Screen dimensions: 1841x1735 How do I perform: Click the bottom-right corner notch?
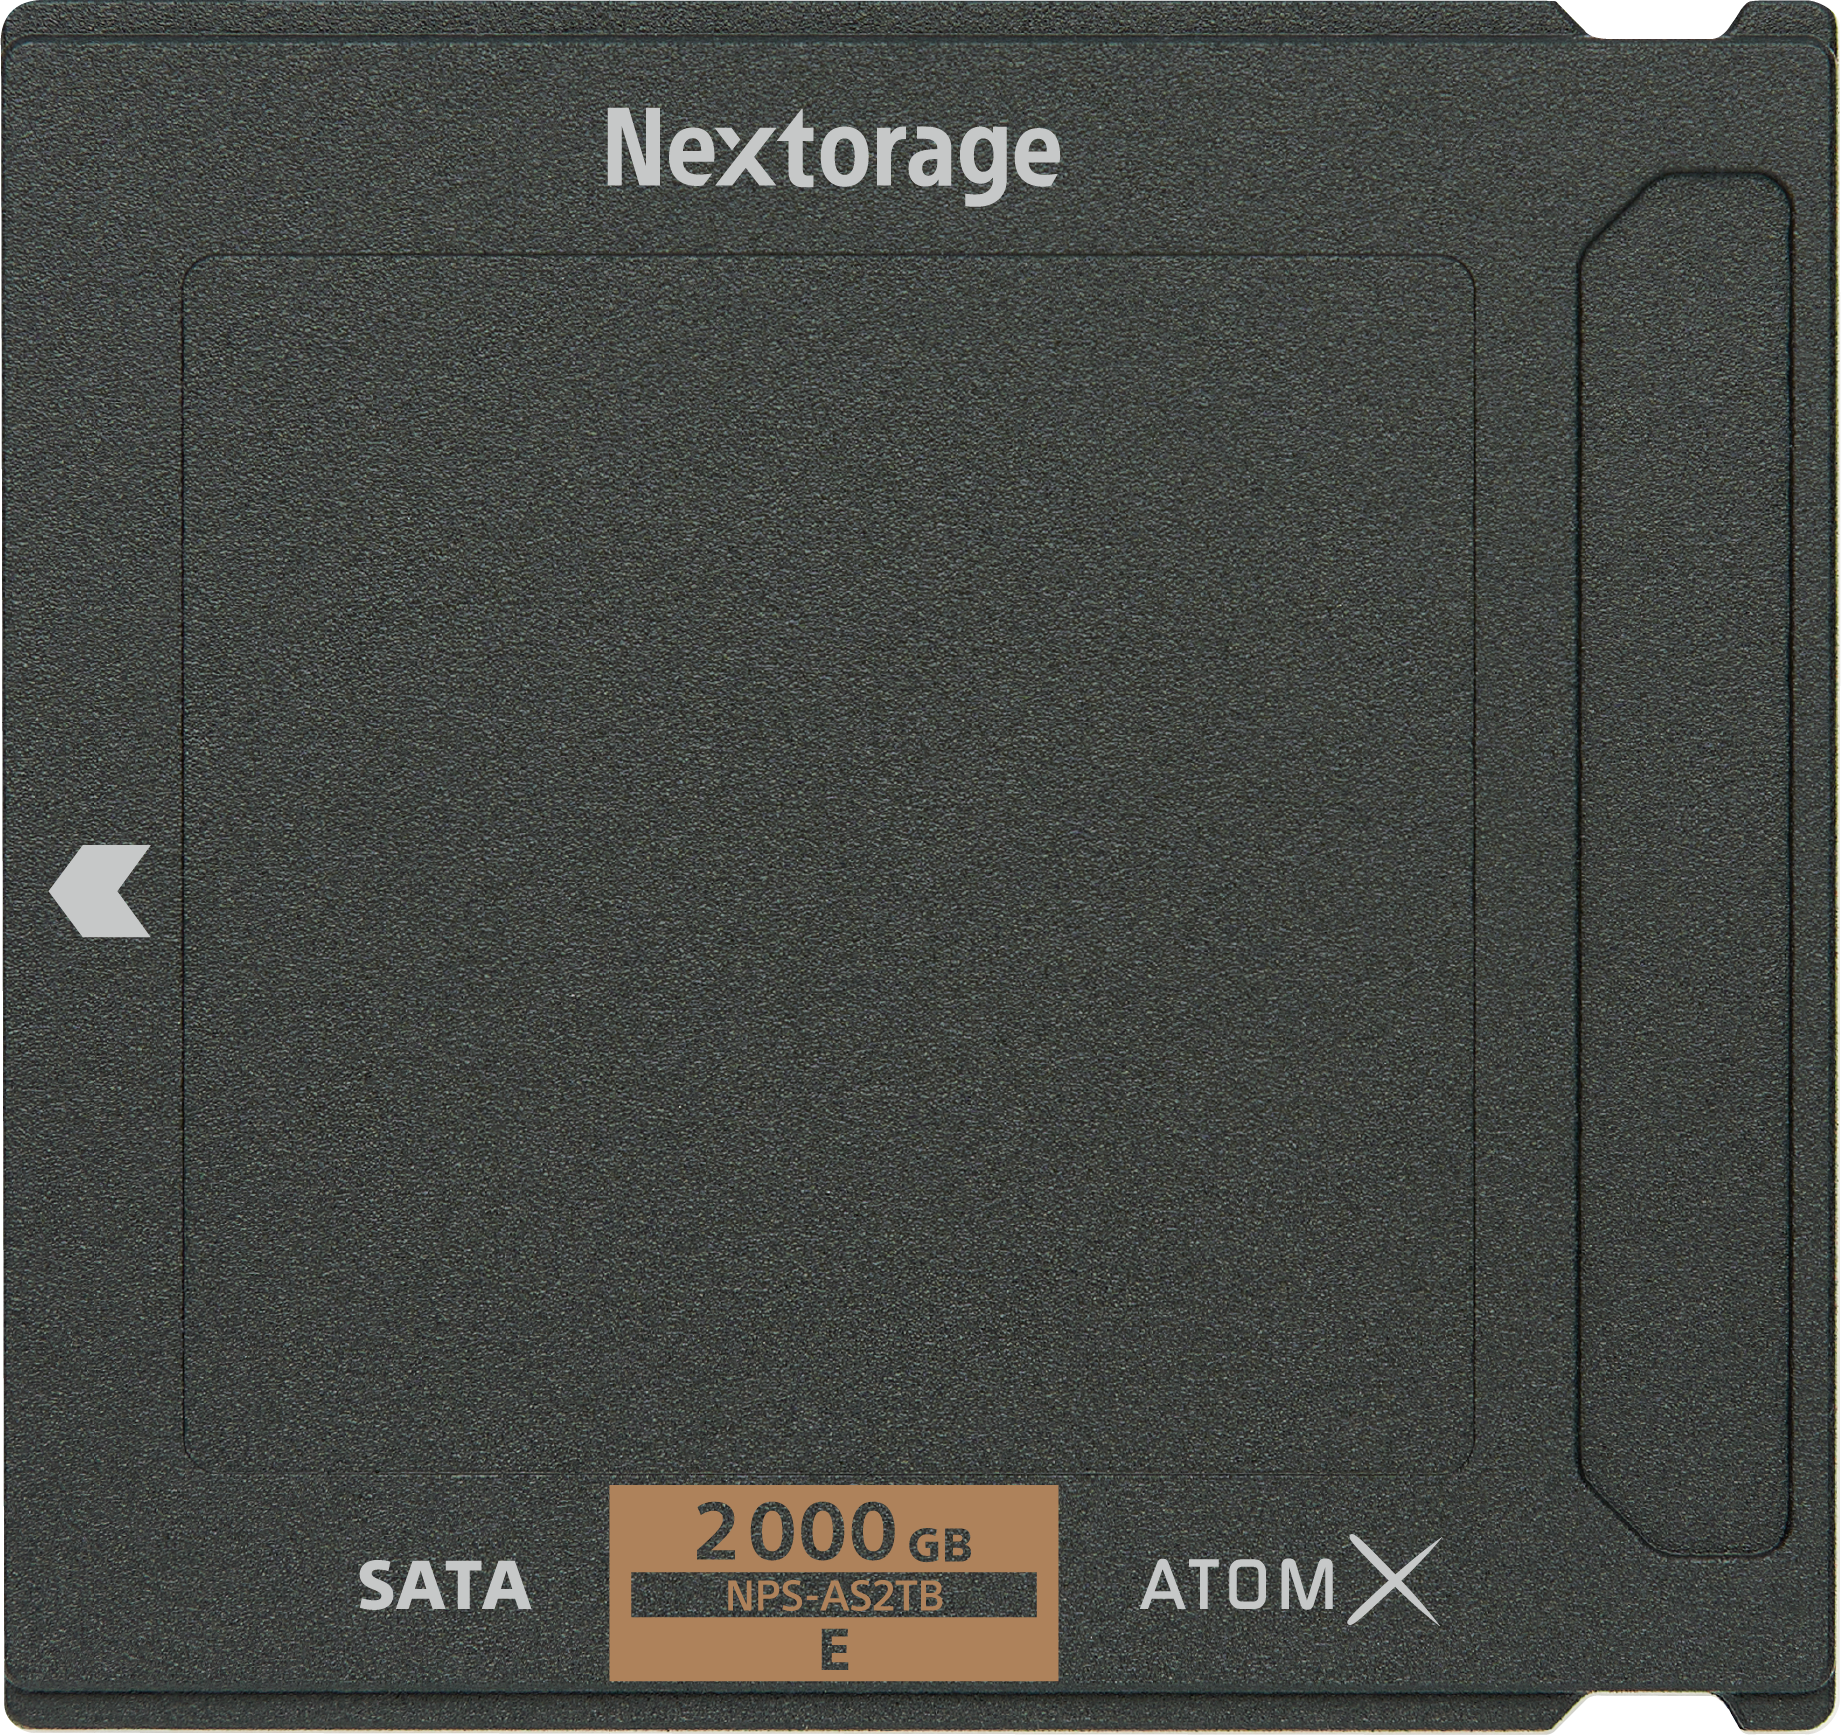click(1649, 1716)
